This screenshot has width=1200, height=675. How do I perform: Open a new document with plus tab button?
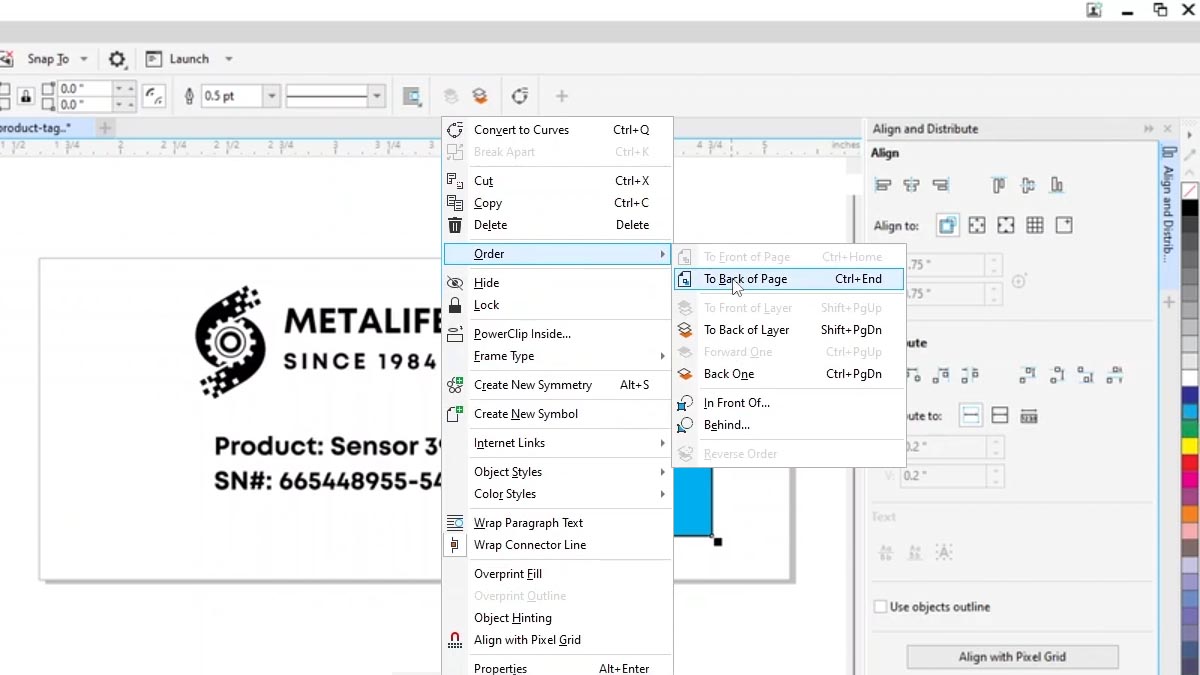pos(105,128)
